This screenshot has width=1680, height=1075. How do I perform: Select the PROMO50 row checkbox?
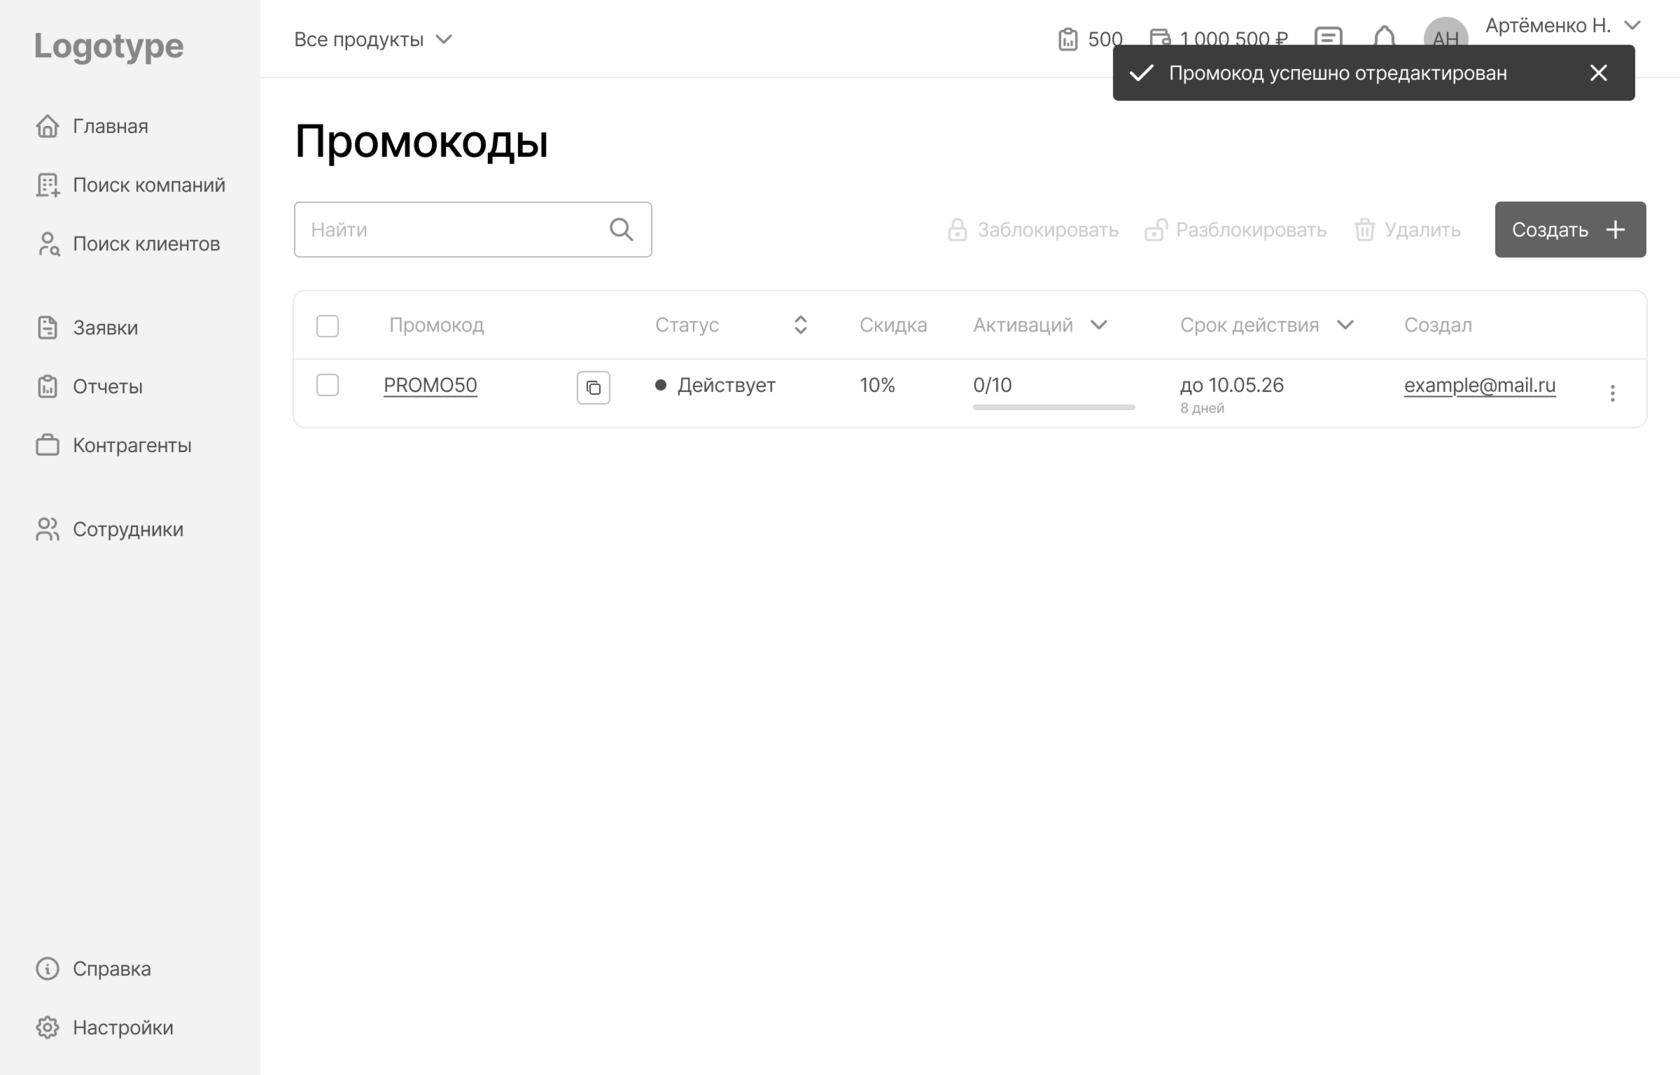(327, 385)
